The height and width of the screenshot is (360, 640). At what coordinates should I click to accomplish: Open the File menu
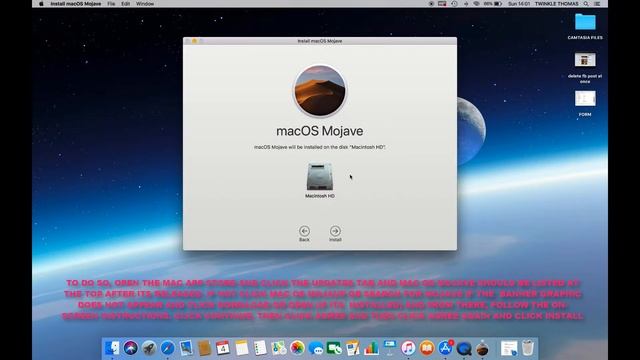click(111, 4)
